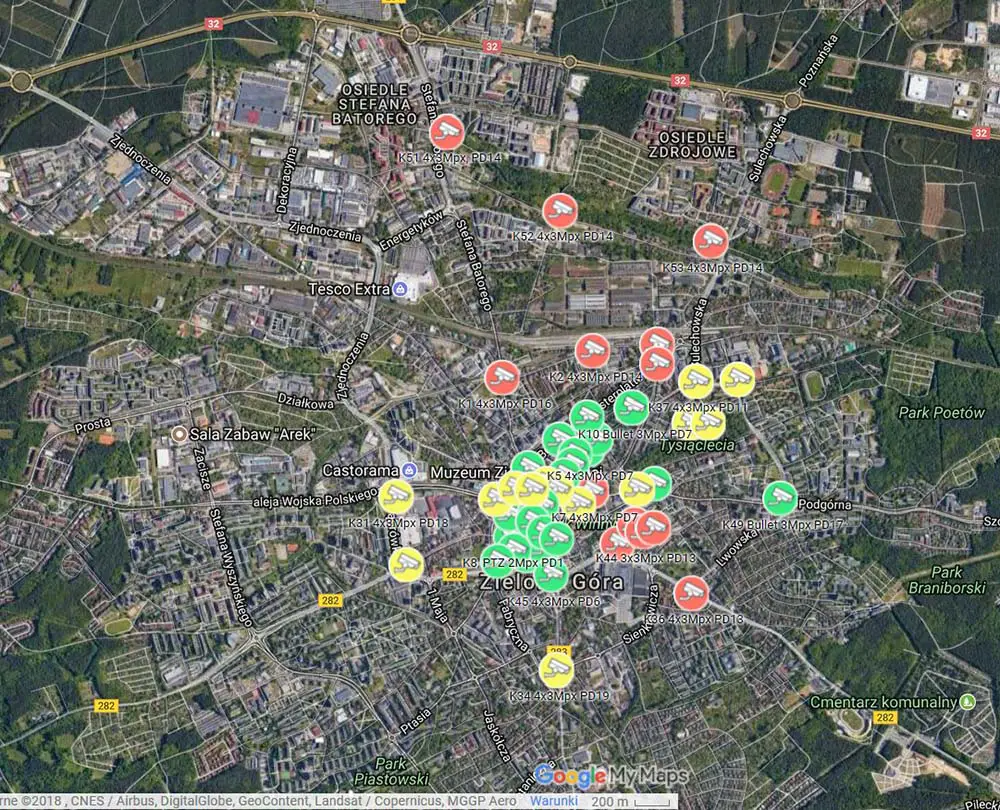Image resolution: width=1000 pixels, height=810 pixels.
Task: Click the Google My Maps logo
Action: (x=610, y=777)
